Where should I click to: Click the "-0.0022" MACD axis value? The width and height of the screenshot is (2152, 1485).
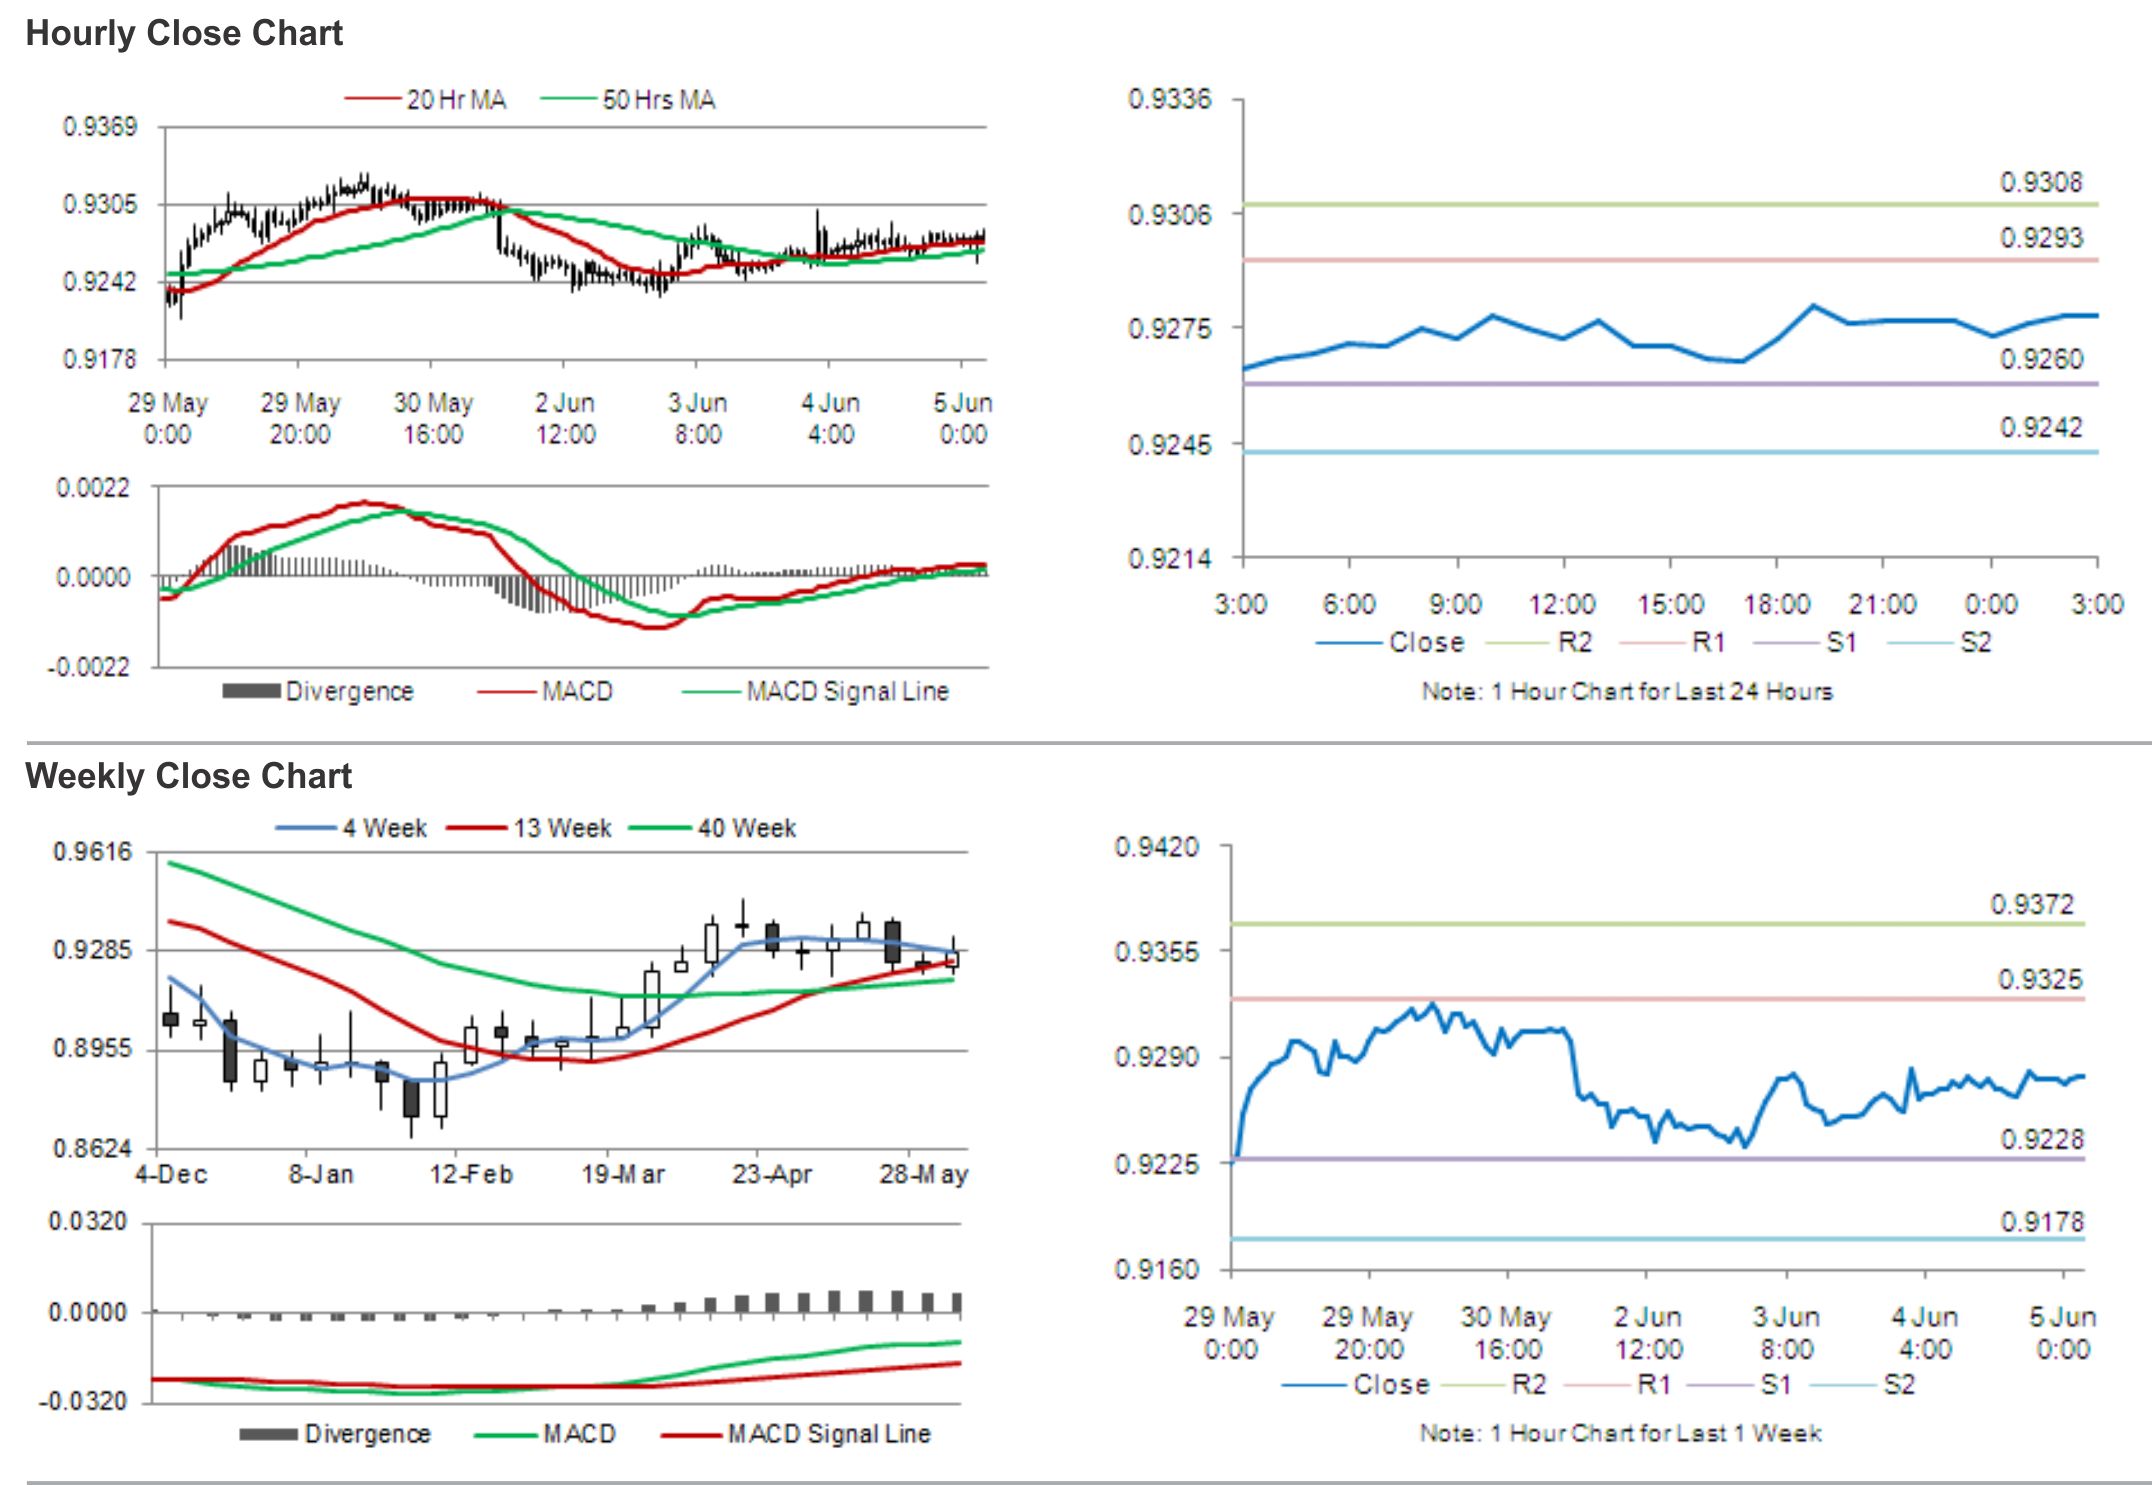tap(88, 667)
